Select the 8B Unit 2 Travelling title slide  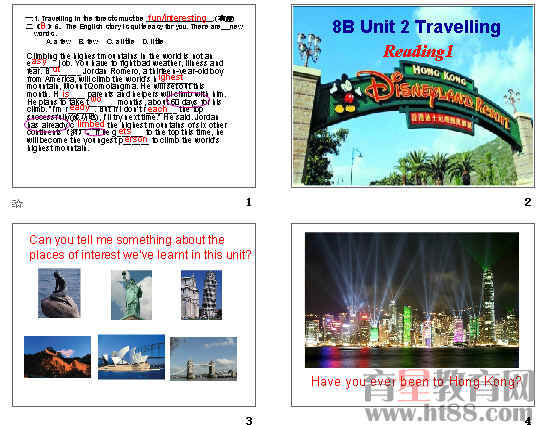[x=413, y=96]
